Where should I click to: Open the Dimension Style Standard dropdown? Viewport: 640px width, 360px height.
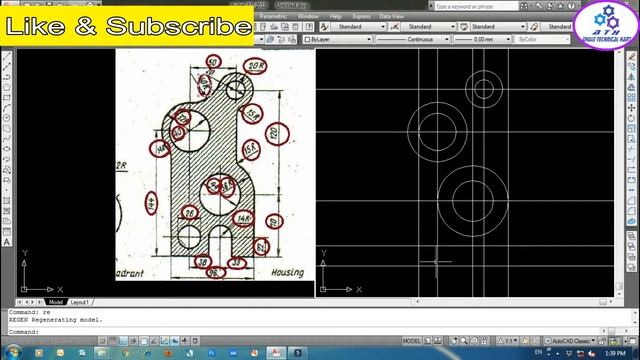(428, 27)
